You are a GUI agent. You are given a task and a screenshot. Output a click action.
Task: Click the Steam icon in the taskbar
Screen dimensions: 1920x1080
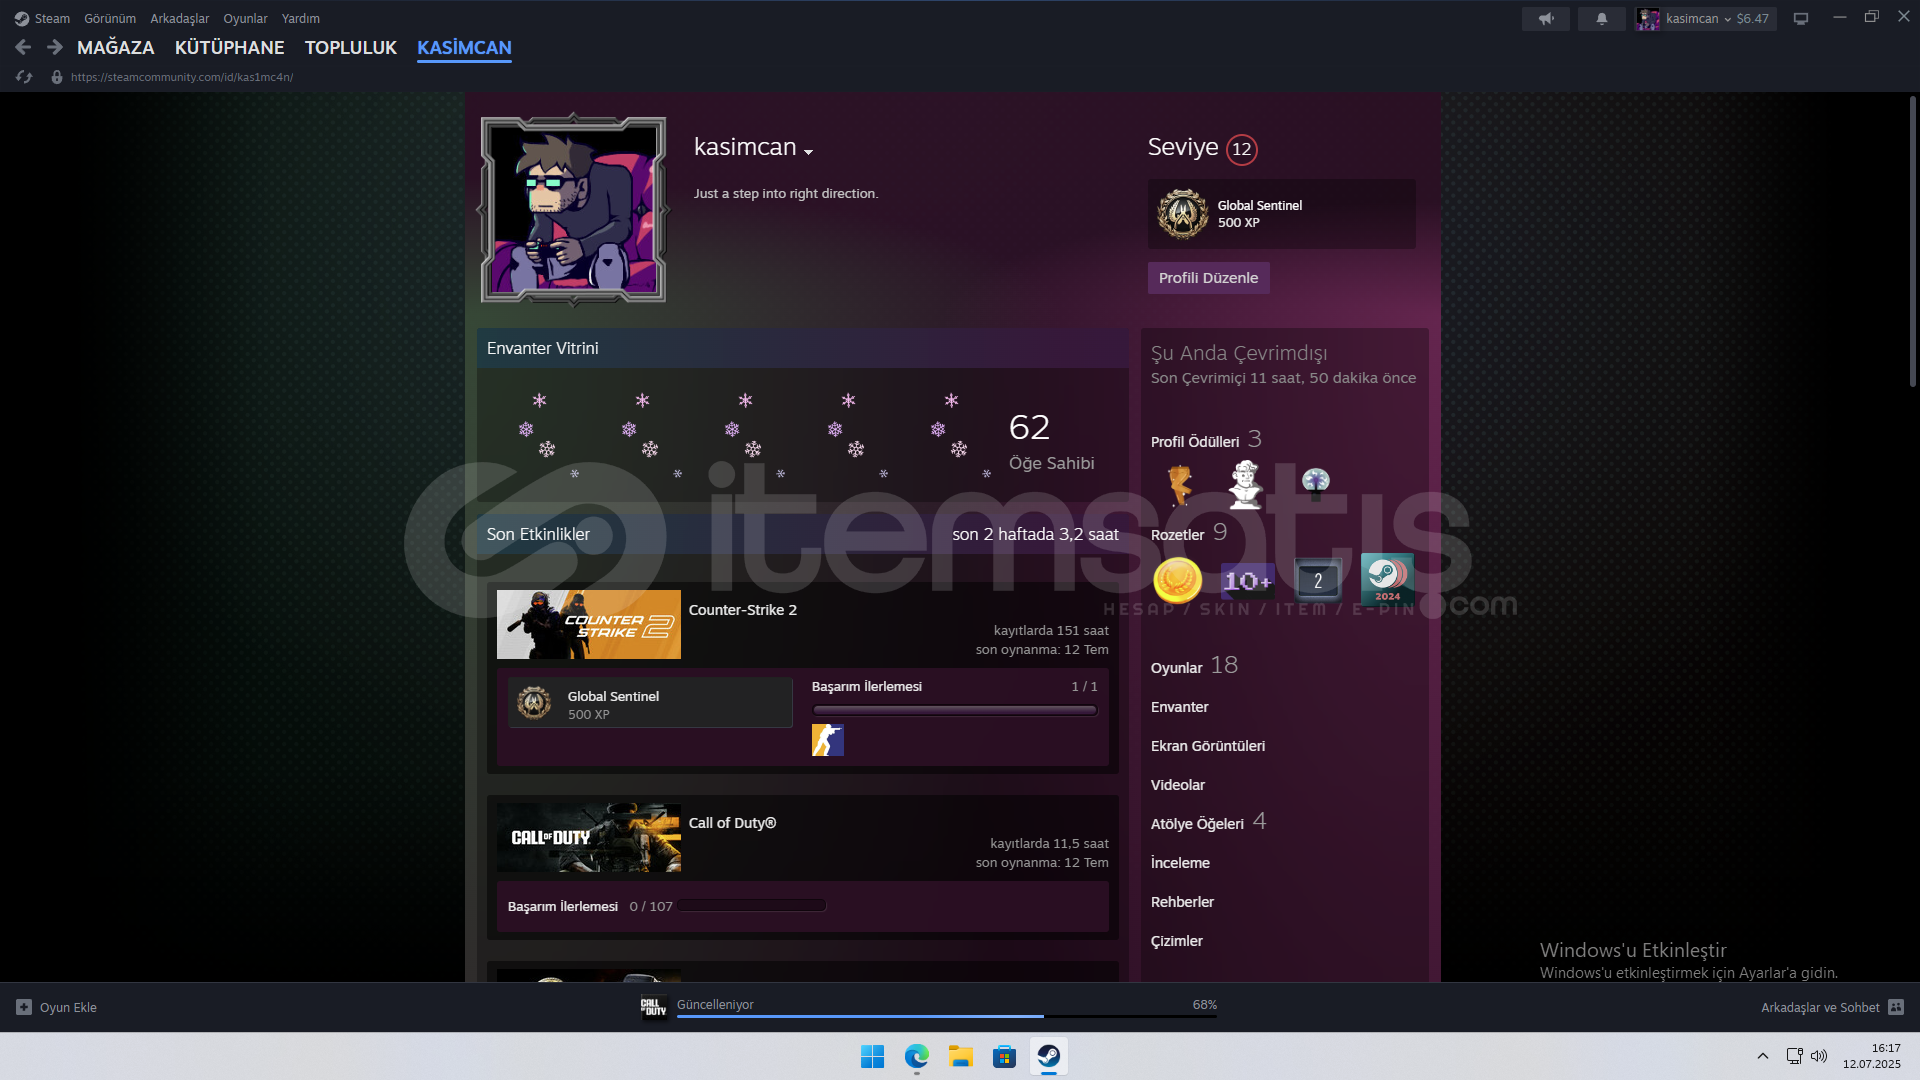pos(1049,1056)
